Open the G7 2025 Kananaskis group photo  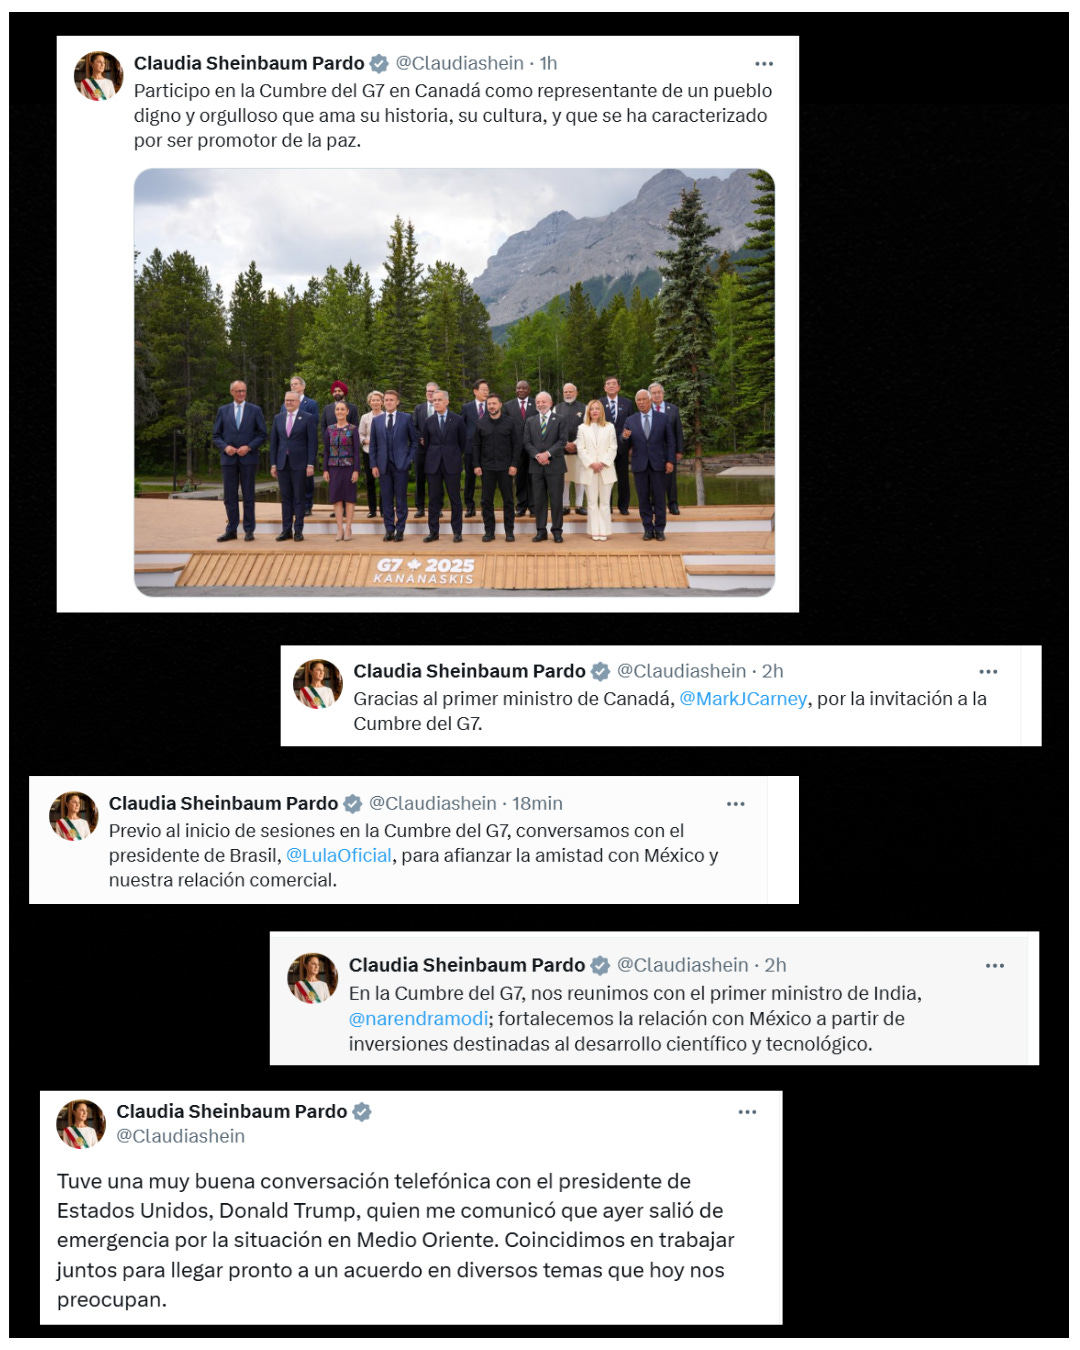454,382
